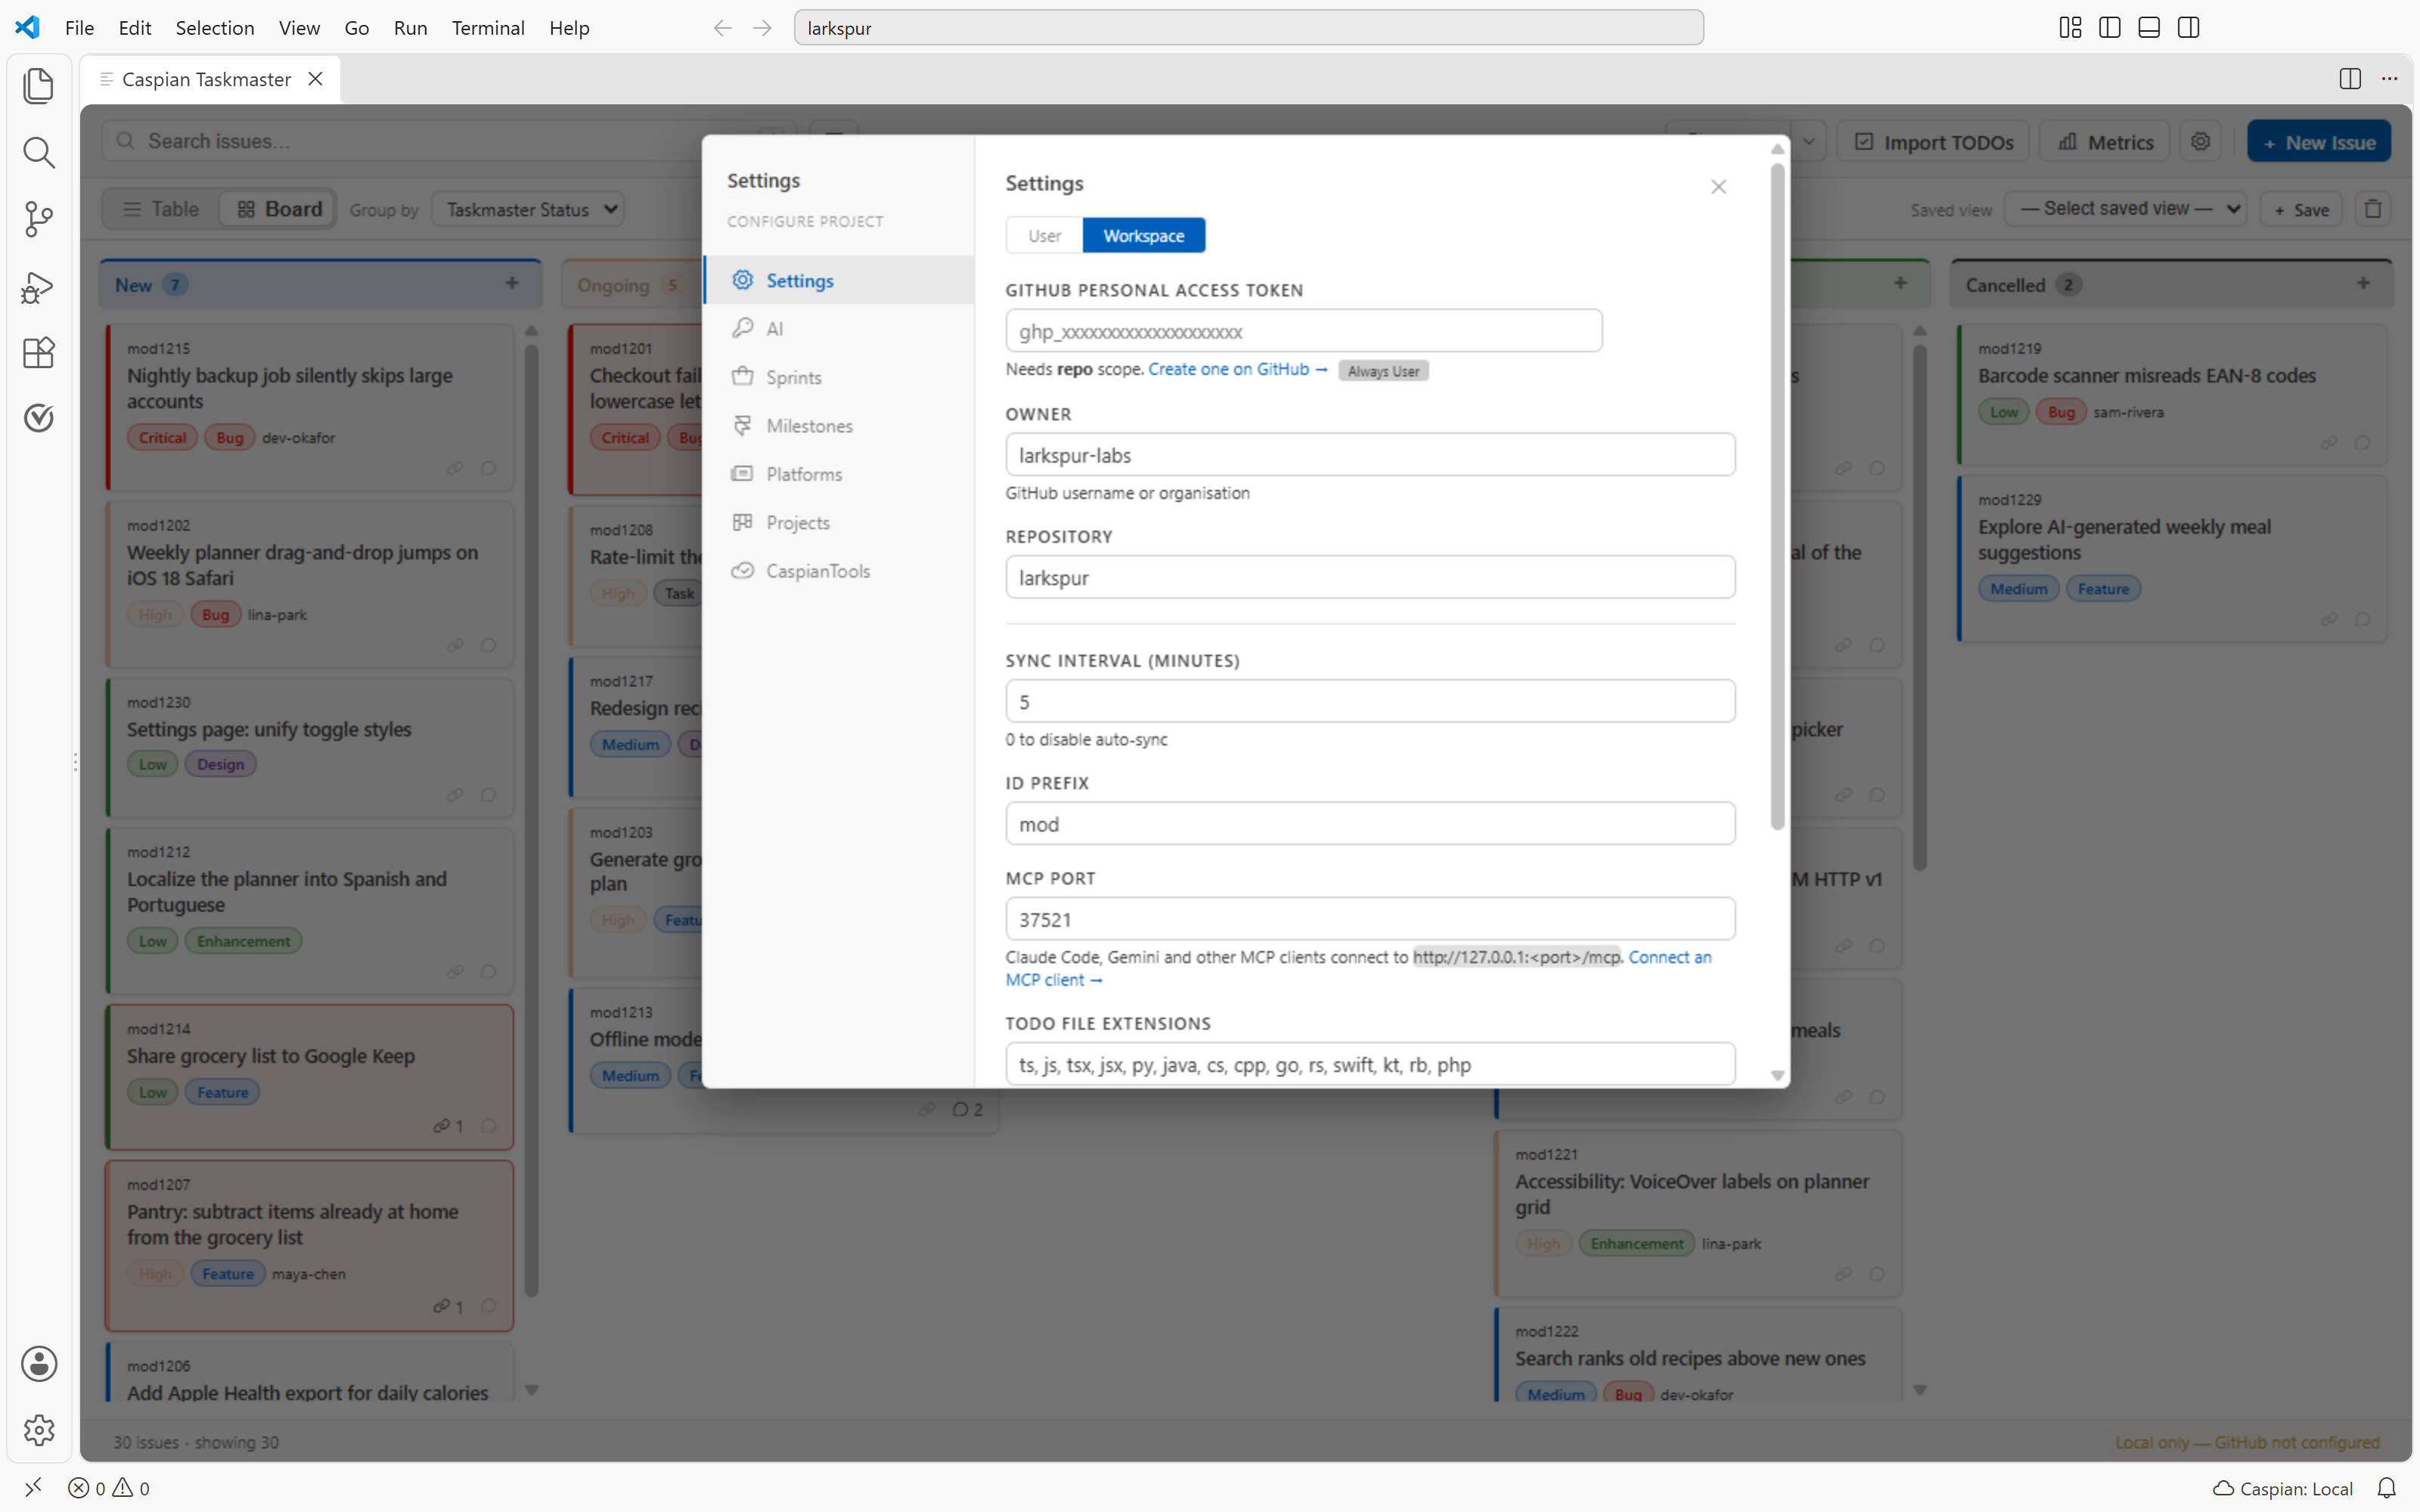Open the Select saved view dropdown
This screenshot has width=2420, height=1512.
2126,209
